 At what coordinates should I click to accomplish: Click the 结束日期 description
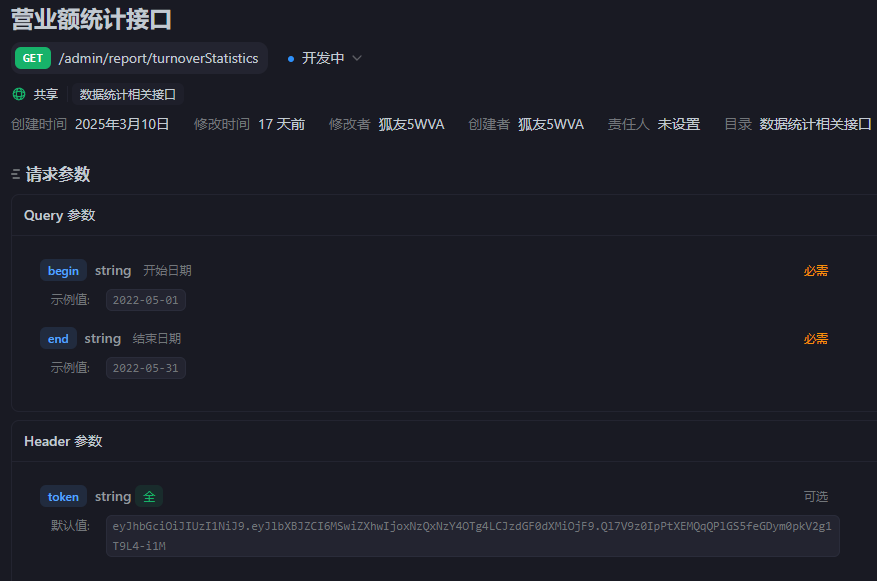157,339
